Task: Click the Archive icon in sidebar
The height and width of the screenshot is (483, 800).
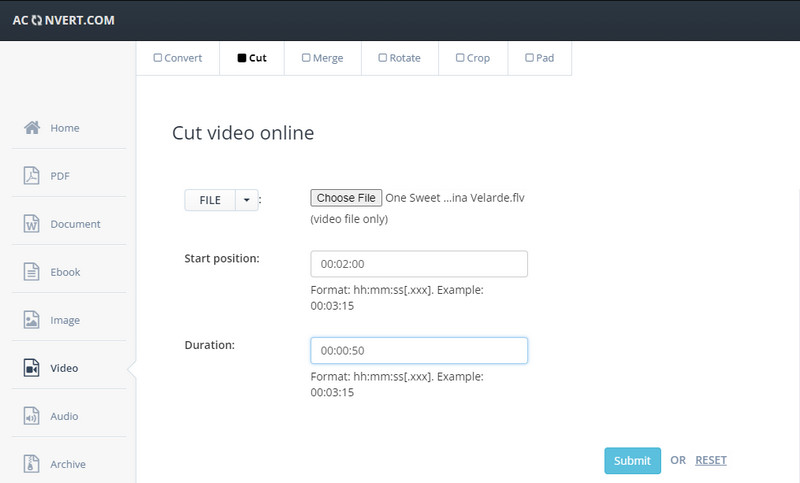Action: click(x=32, y=464)
